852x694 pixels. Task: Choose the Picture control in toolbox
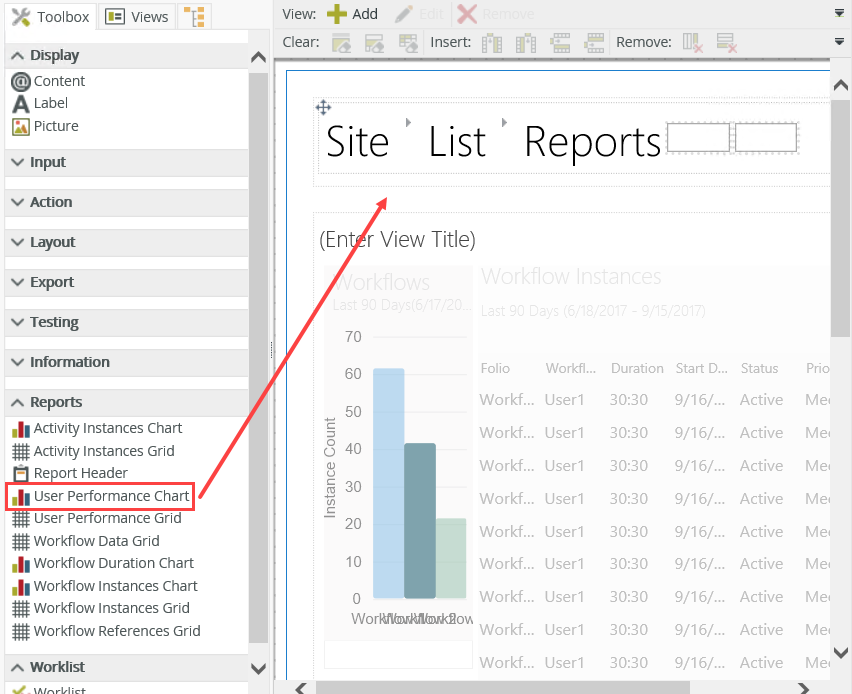pyautogui.click(x=55, y=126)
